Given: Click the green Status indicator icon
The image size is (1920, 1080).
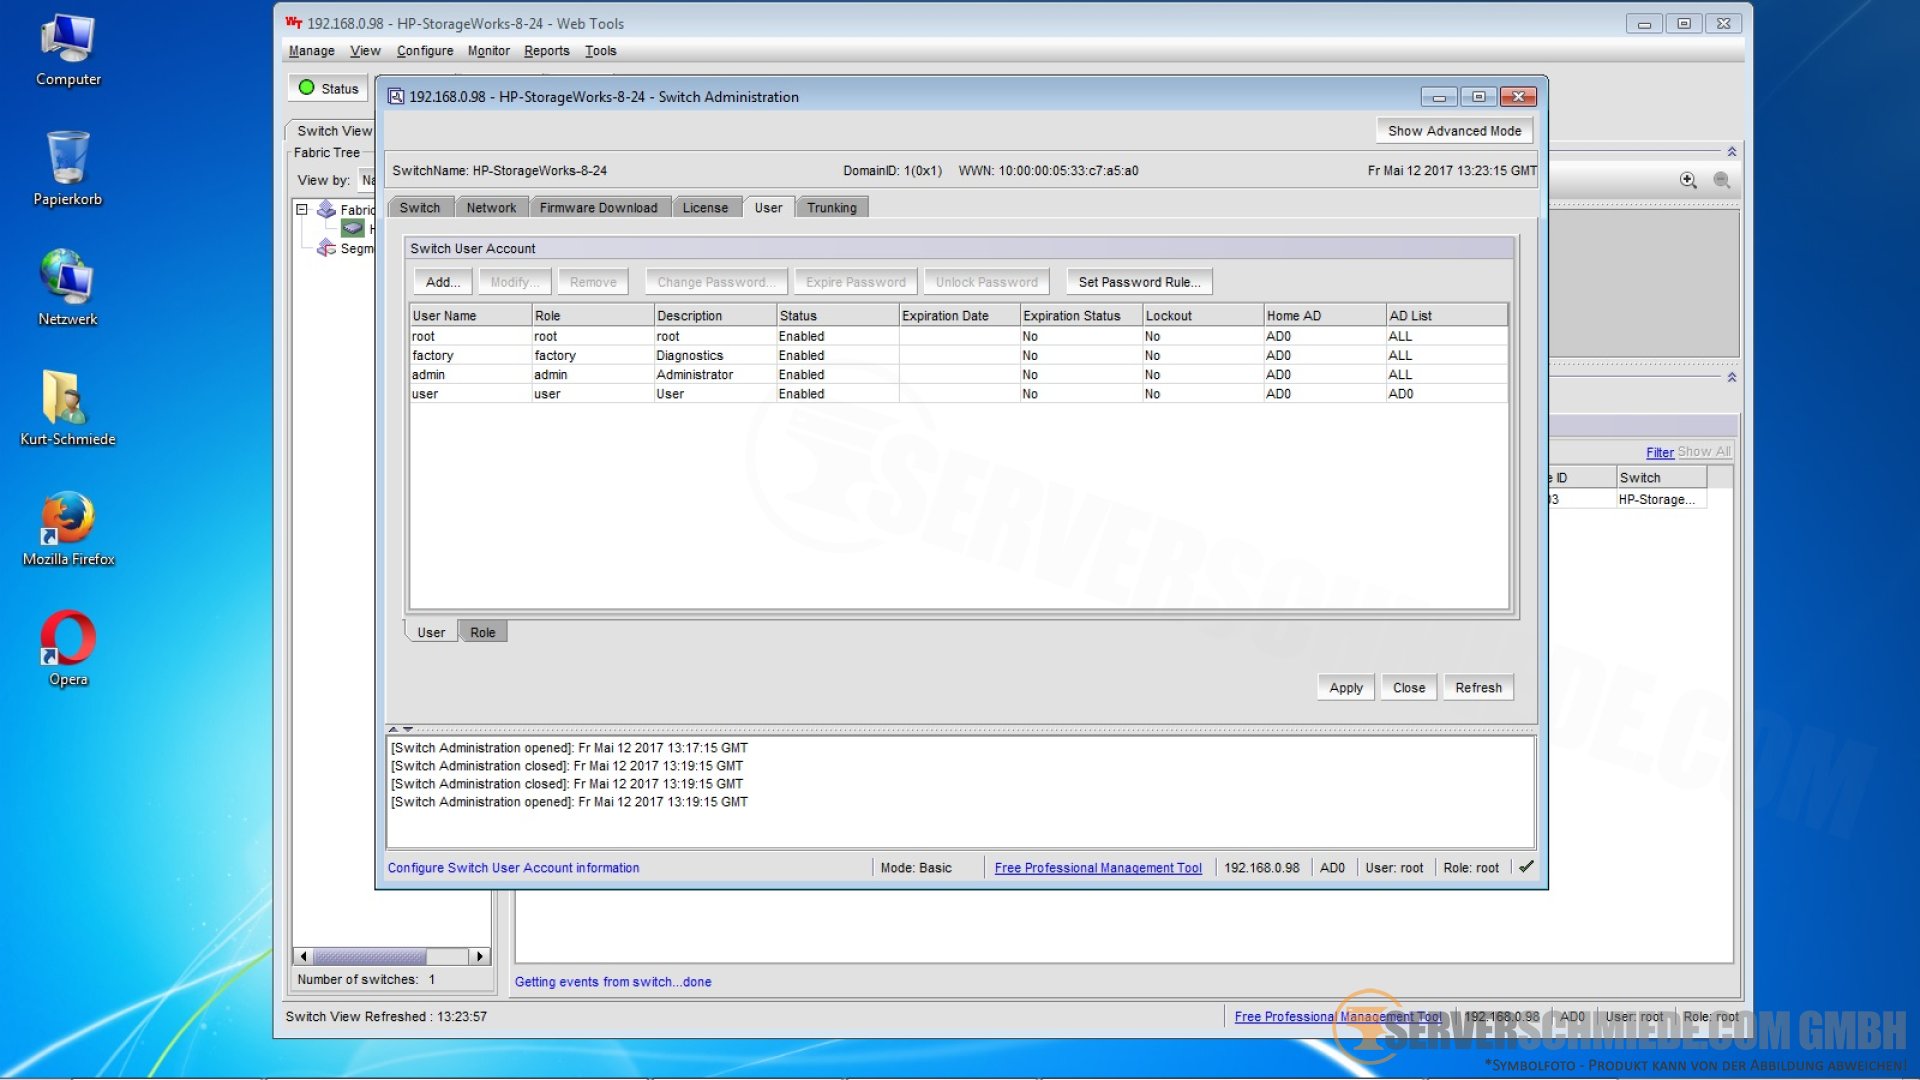Looking at the screenshot, I should tap(307, 88).
